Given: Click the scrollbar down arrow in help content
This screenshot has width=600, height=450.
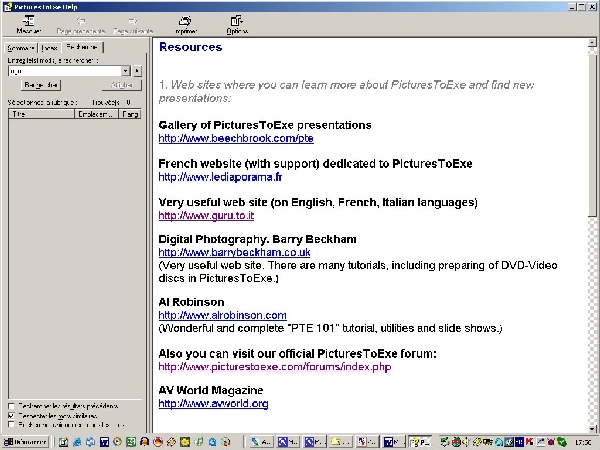Looking at the screenshot, I should [592, 429].
